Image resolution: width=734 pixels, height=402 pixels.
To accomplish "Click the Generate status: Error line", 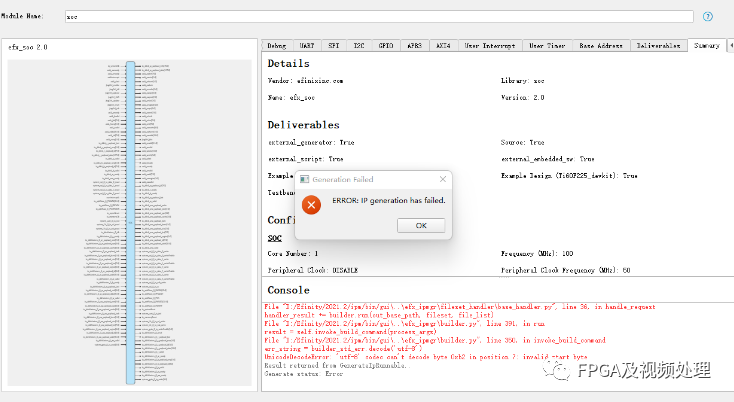I will (x=303, y=374).
